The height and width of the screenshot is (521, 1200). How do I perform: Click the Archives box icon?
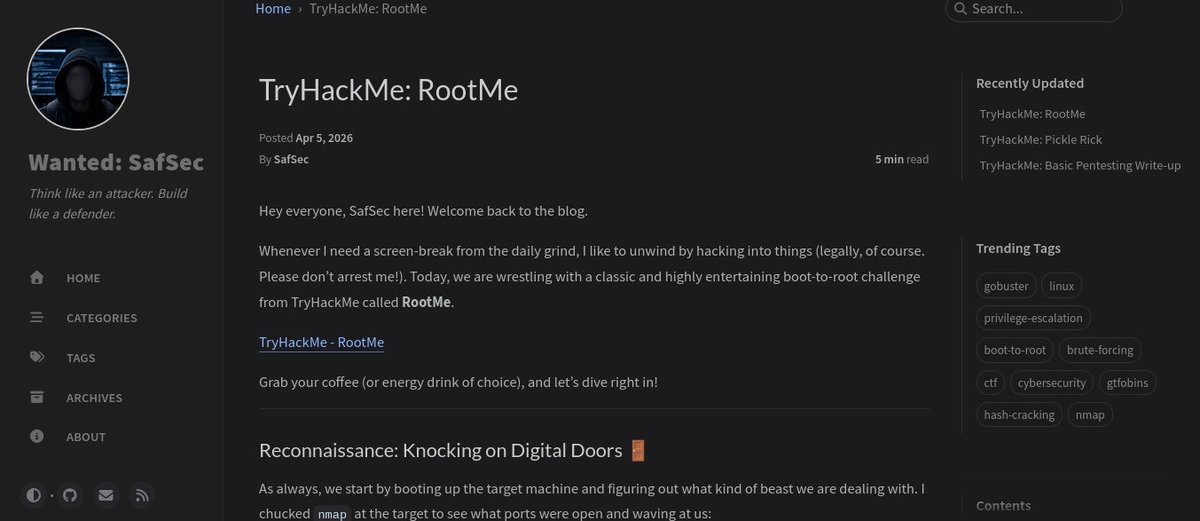pos(37,397)
